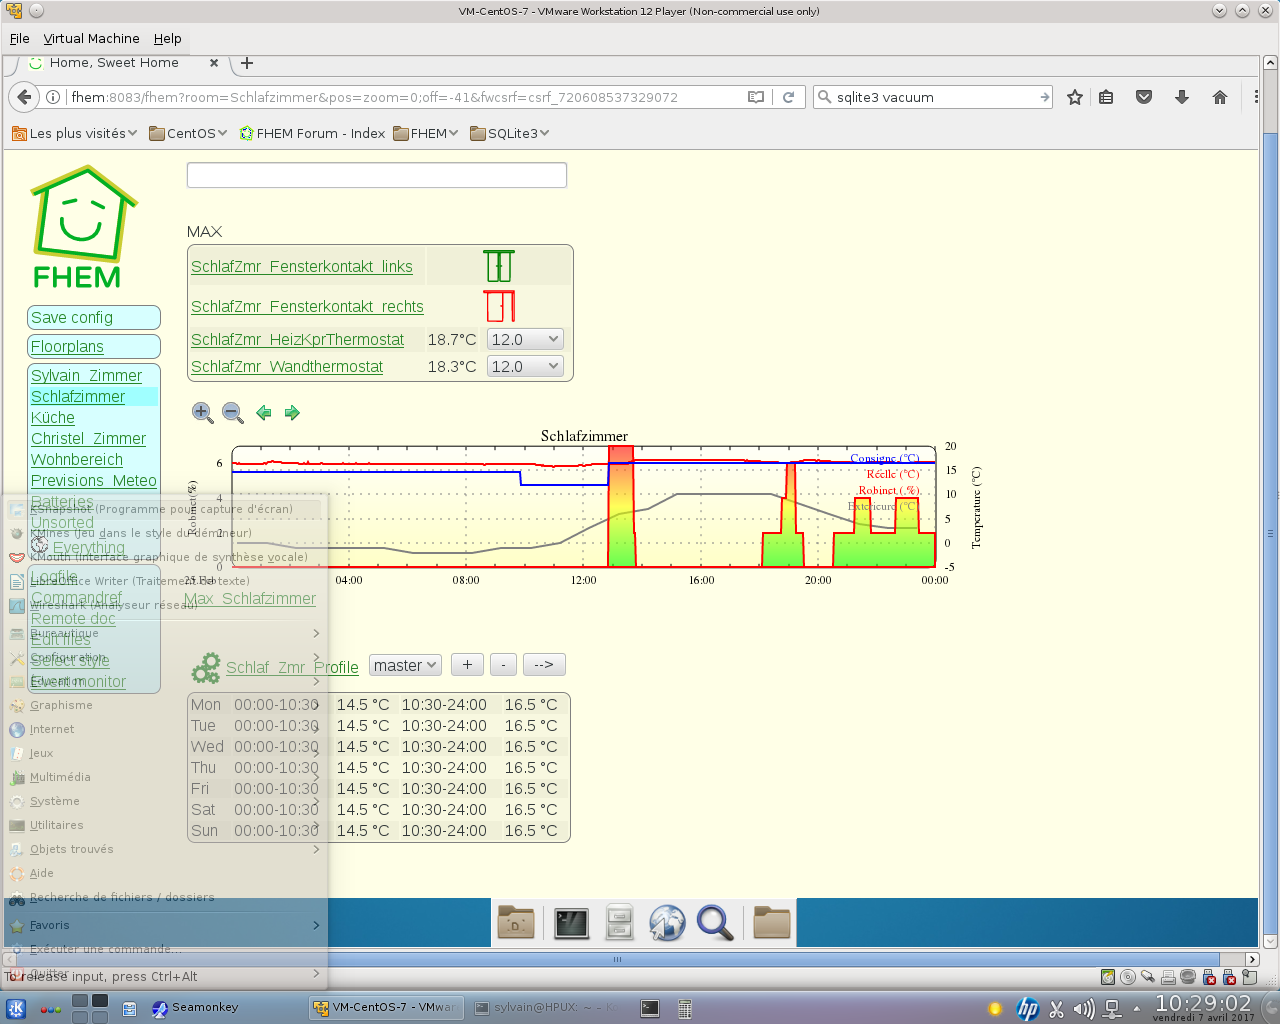The image size is (1280, 1024).
Task: Click the sqlite3 vacuum search box
Action: 935,97
